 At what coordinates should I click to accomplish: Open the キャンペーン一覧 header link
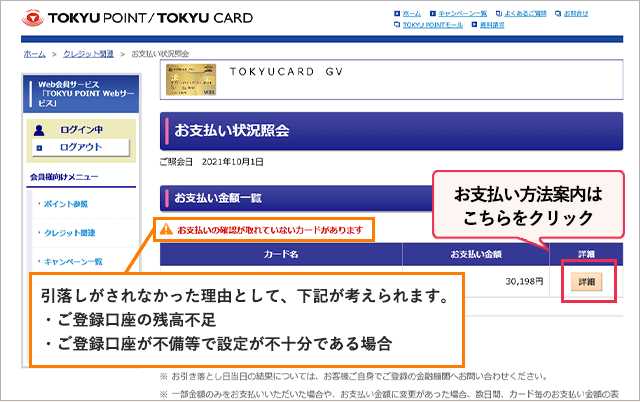pyautogui.click(x=462, y=13)
